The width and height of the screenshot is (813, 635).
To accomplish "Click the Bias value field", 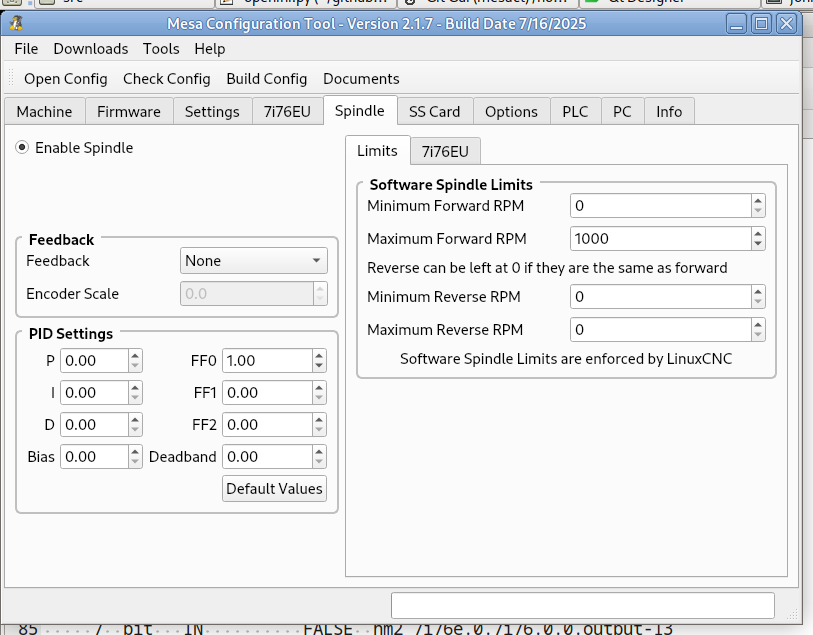I will pyautogui.click(x=94, y=457).
